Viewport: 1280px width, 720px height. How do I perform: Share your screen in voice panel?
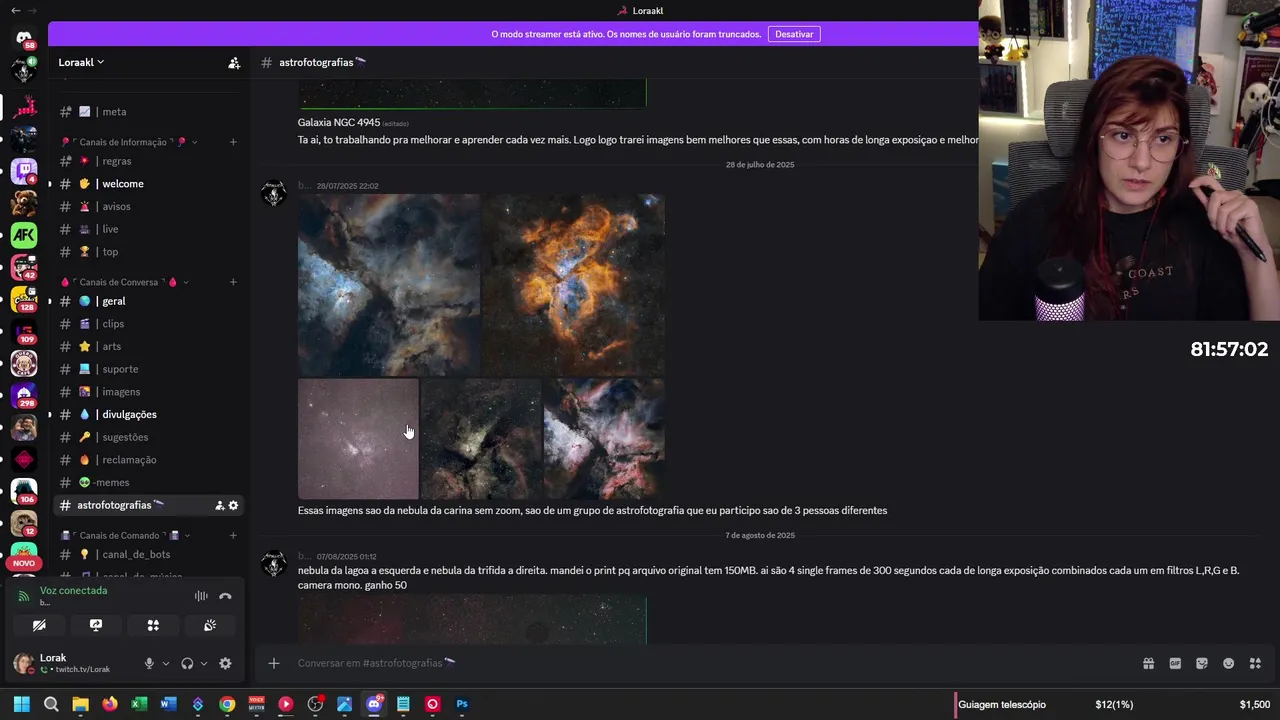96,625
